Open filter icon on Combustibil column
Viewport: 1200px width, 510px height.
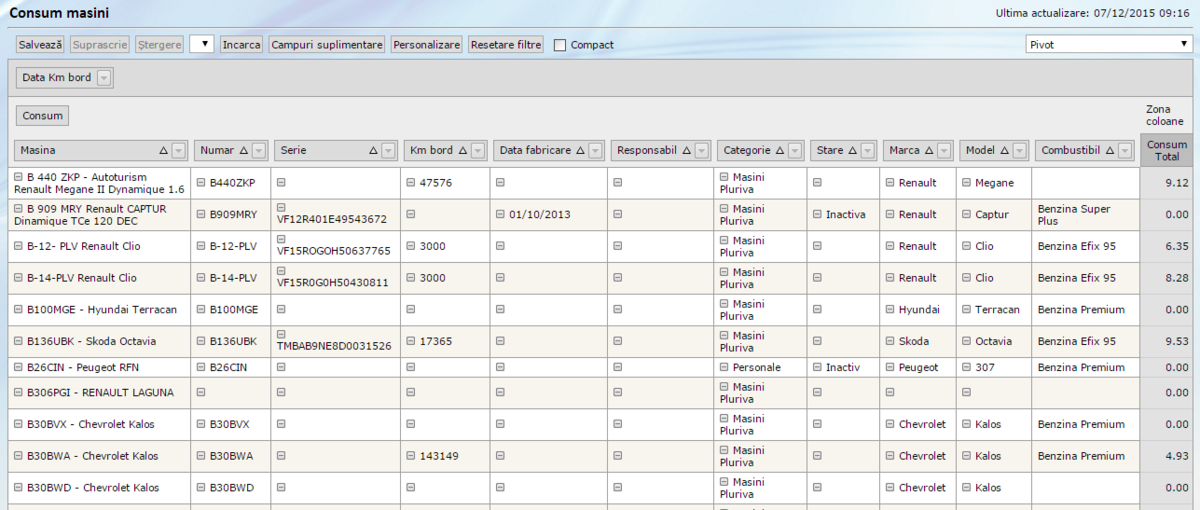pyautogui.click(x=1124, y=151)
